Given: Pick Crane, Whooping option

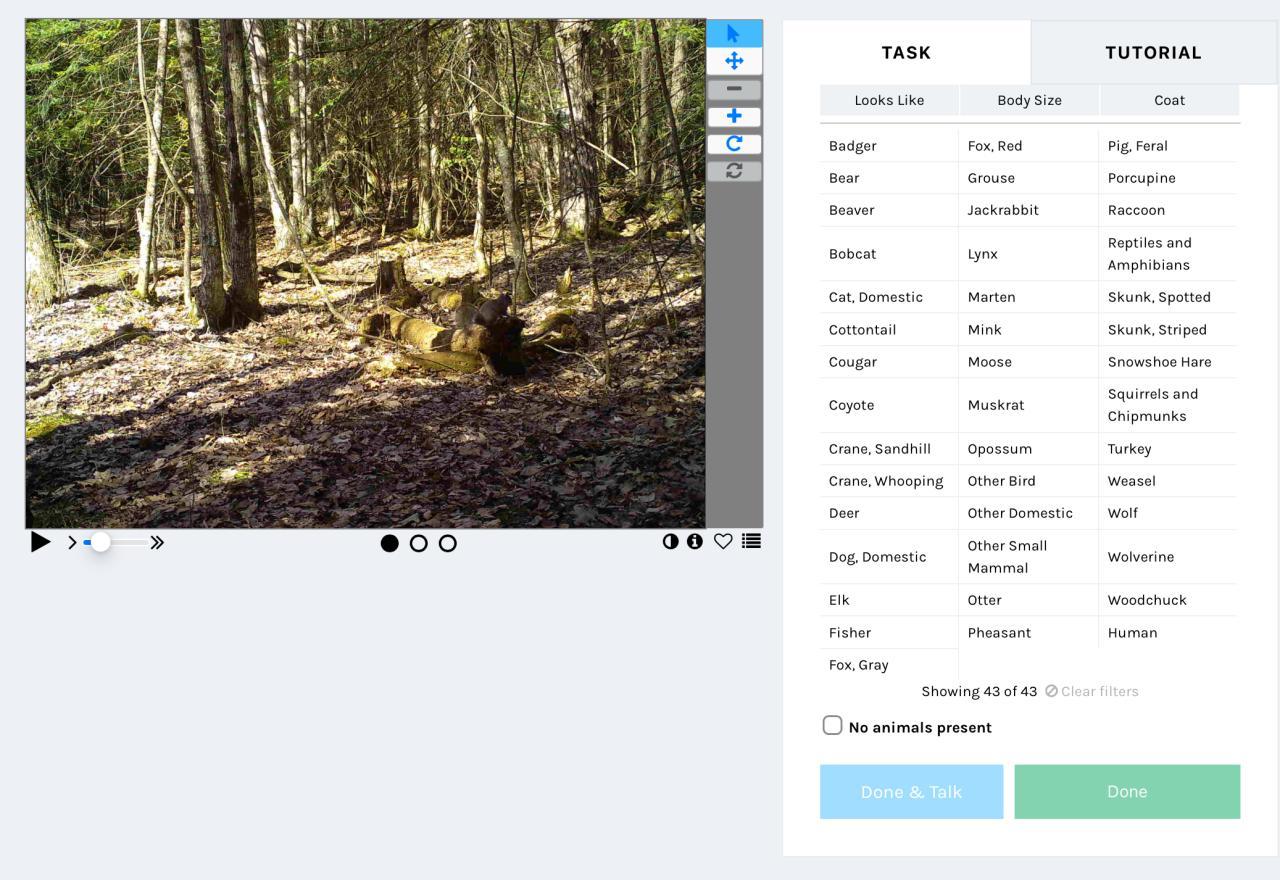Looking at the screenshot, I should pos(889,481).
